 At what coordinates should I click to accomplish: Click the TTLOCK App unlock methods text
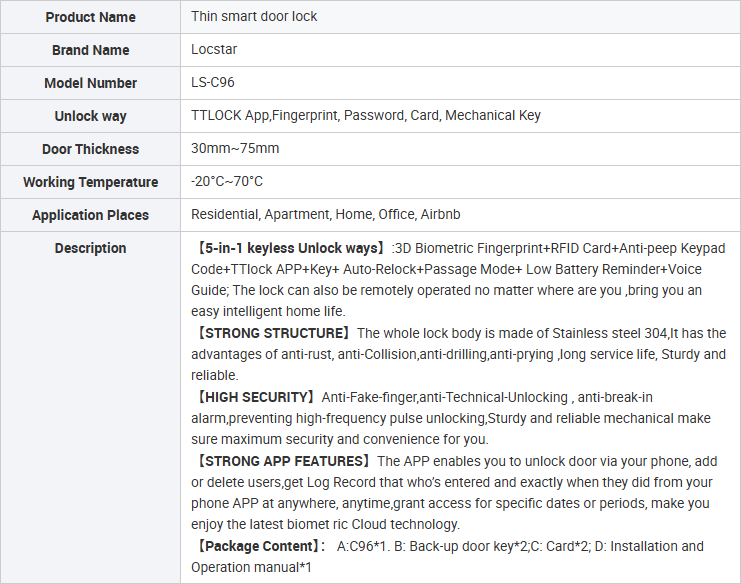pyautogui.click(x=365, y=115)
